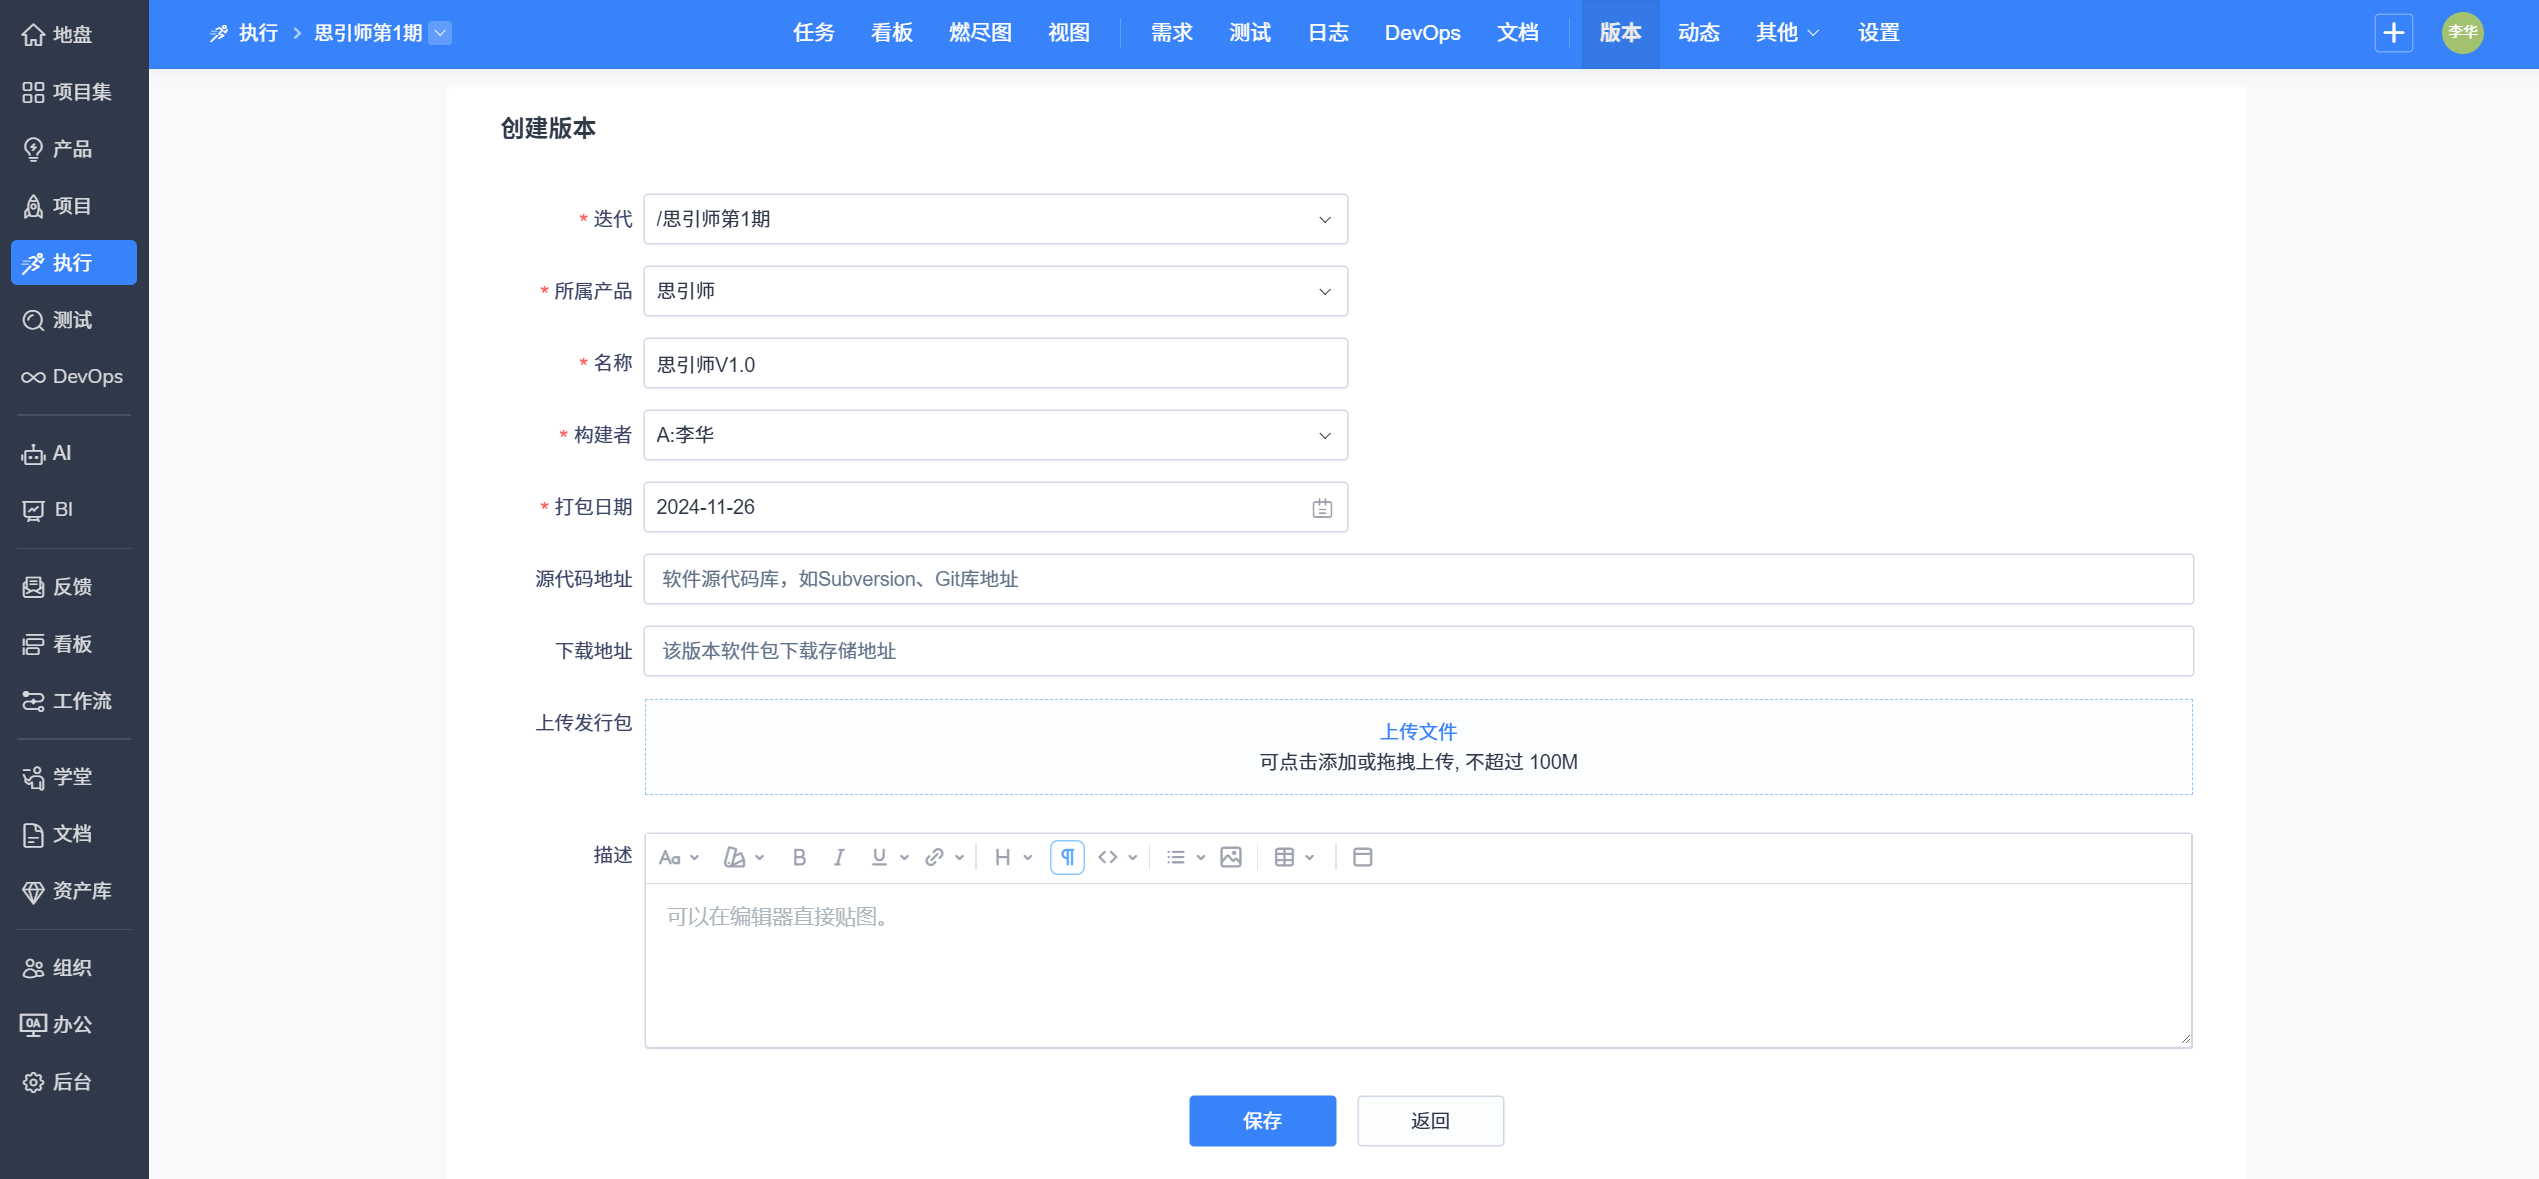Click the 源代码地址 input field

1418,579
